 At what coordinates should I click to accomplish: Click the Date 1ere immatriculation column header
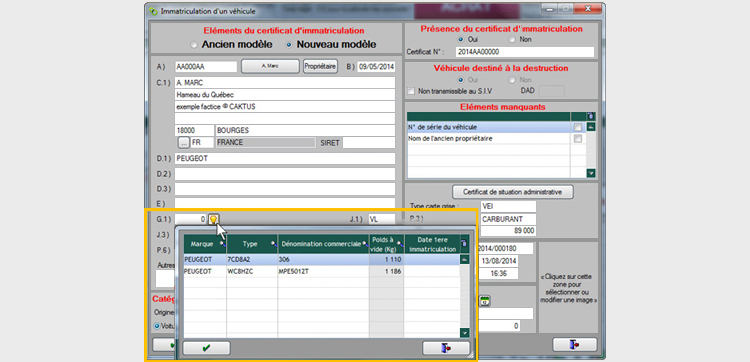[x=432, y=243]
